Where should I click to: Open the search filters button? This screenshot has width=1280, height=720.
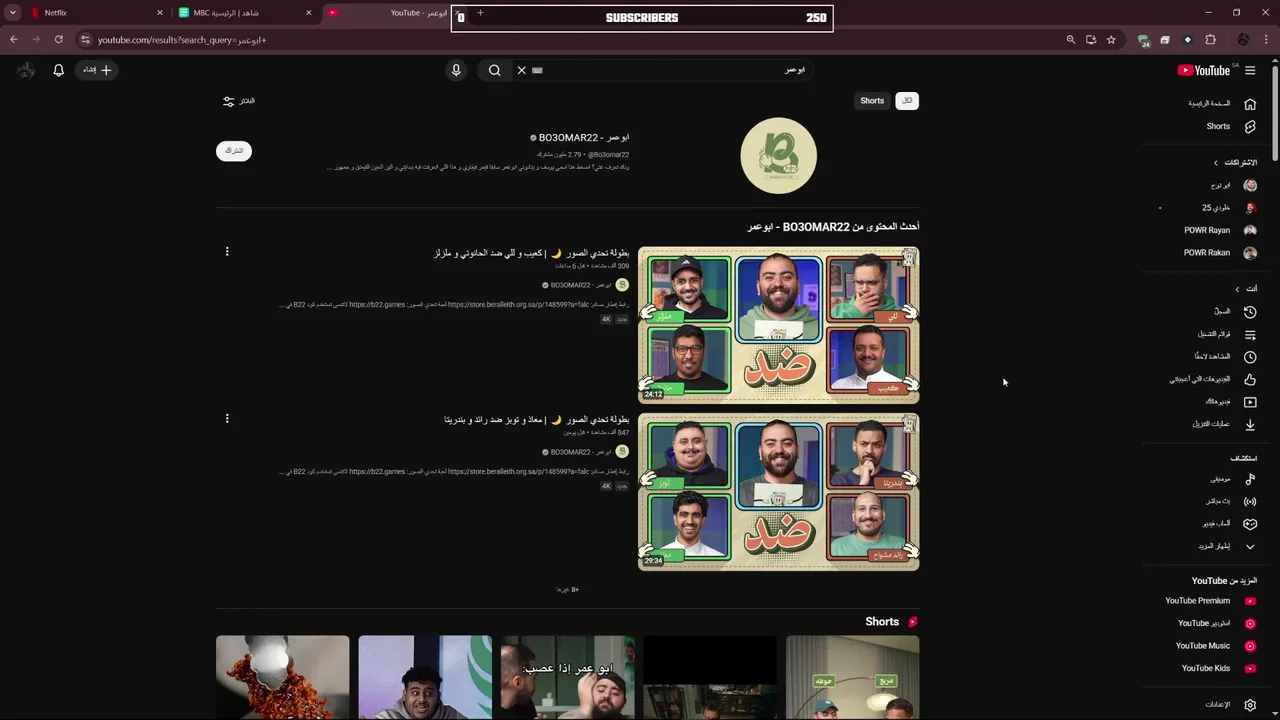click(238, 101)
